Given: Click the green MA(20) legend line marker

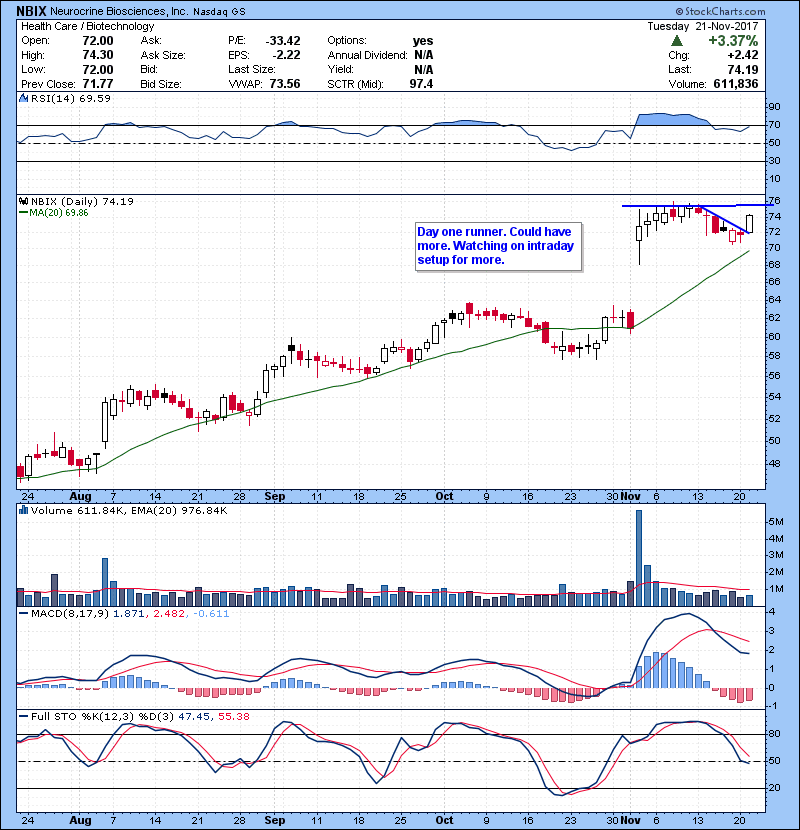Looking at the screenshot, I should [23, 213].
